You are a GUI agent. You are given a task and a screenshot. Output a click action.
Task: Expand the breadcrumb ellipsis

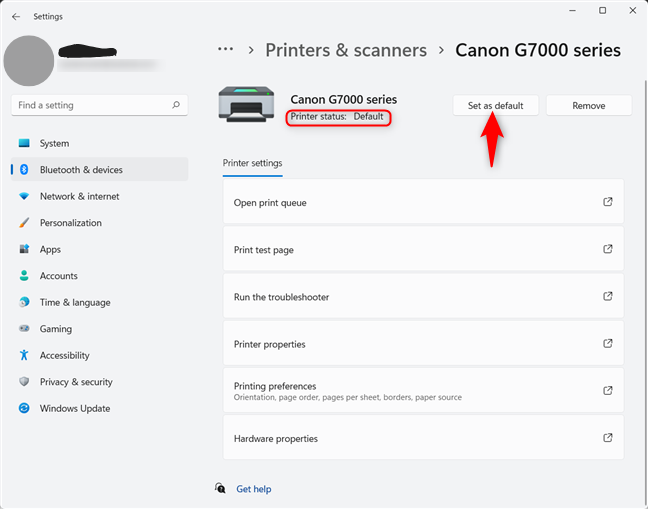[x=225, y=49]
